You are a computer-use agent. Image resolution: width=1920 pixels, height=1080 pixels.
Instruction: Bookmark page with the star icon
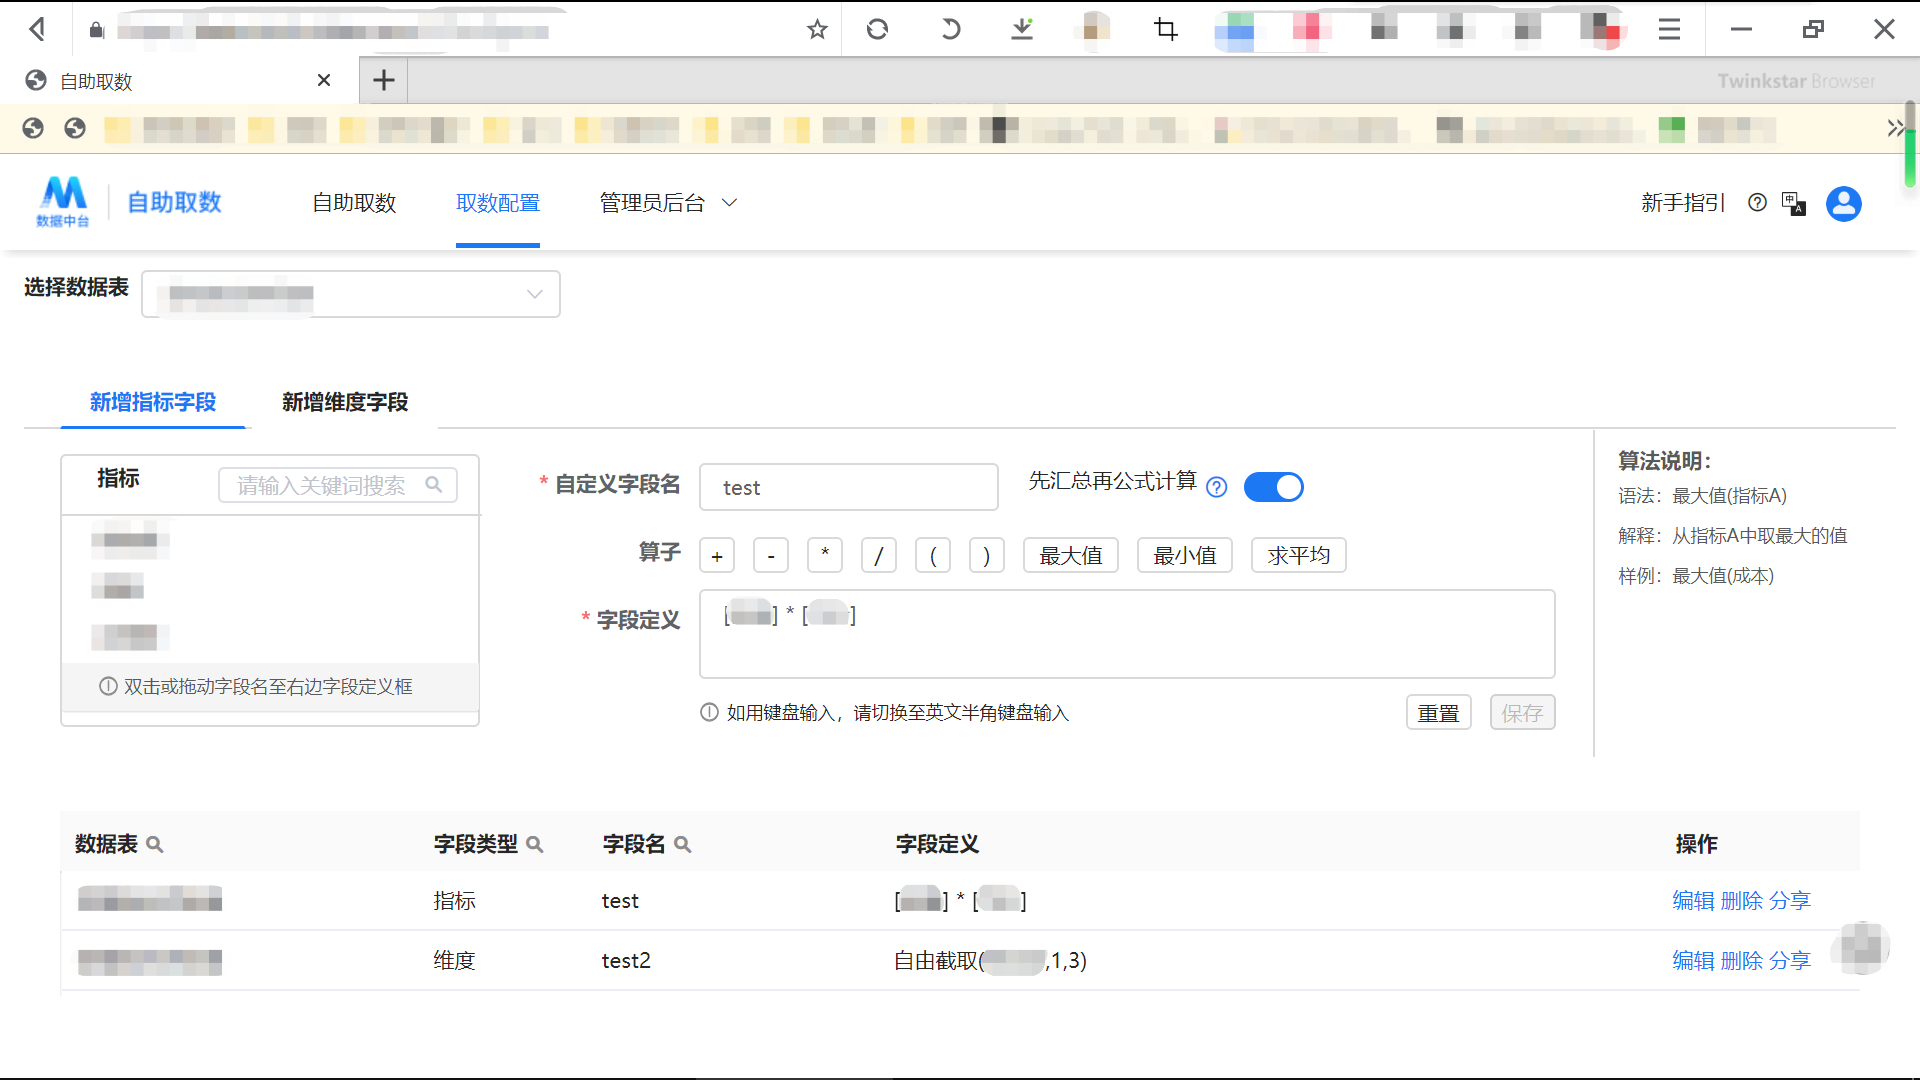[817, 29]
